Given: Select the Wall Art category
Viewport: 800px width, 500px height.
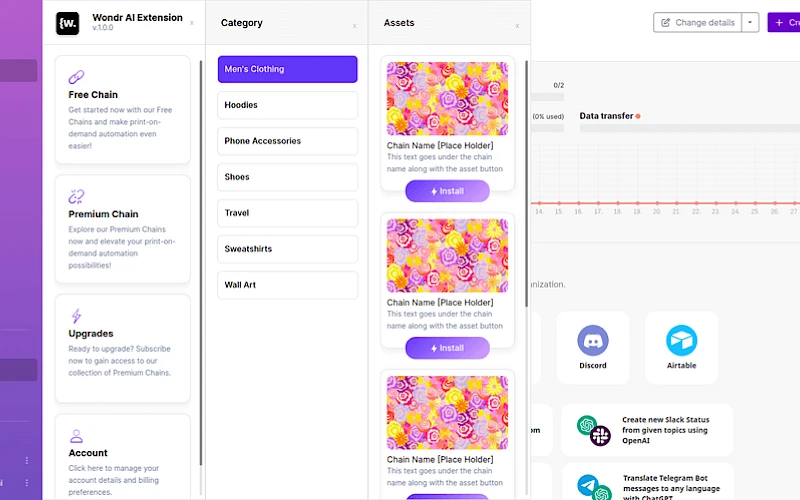Looking at the screenshot, I should click(287, 285).
